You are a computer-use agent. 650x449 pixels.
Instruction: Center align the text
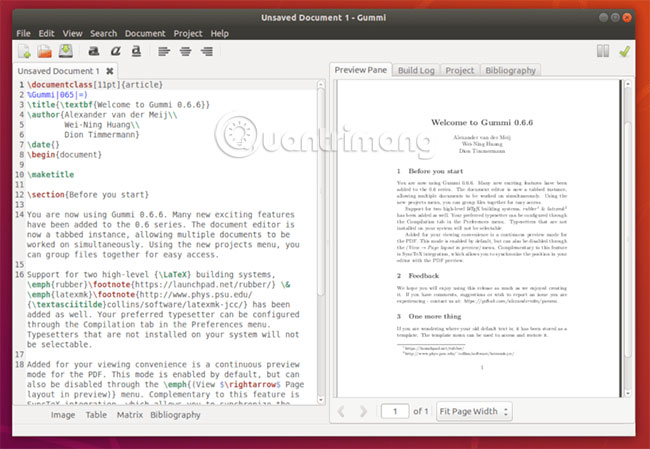click(185, 51)
